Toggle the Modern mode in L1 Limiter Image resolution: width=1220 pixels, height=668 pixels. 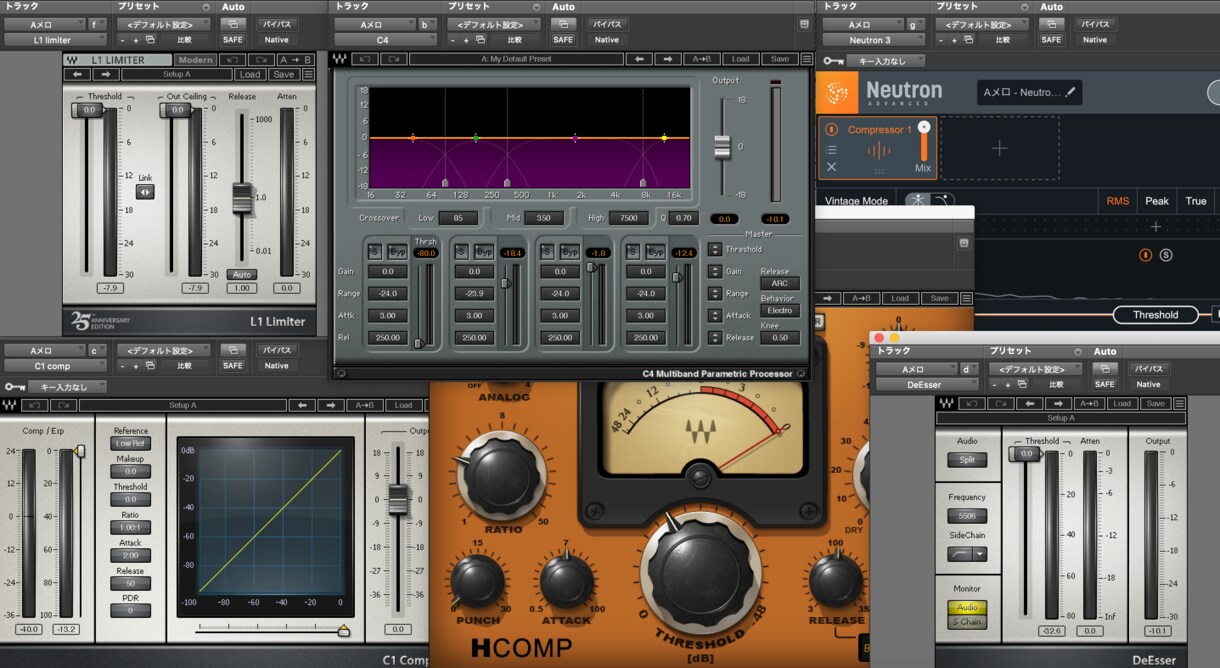(x=195, y=60)
